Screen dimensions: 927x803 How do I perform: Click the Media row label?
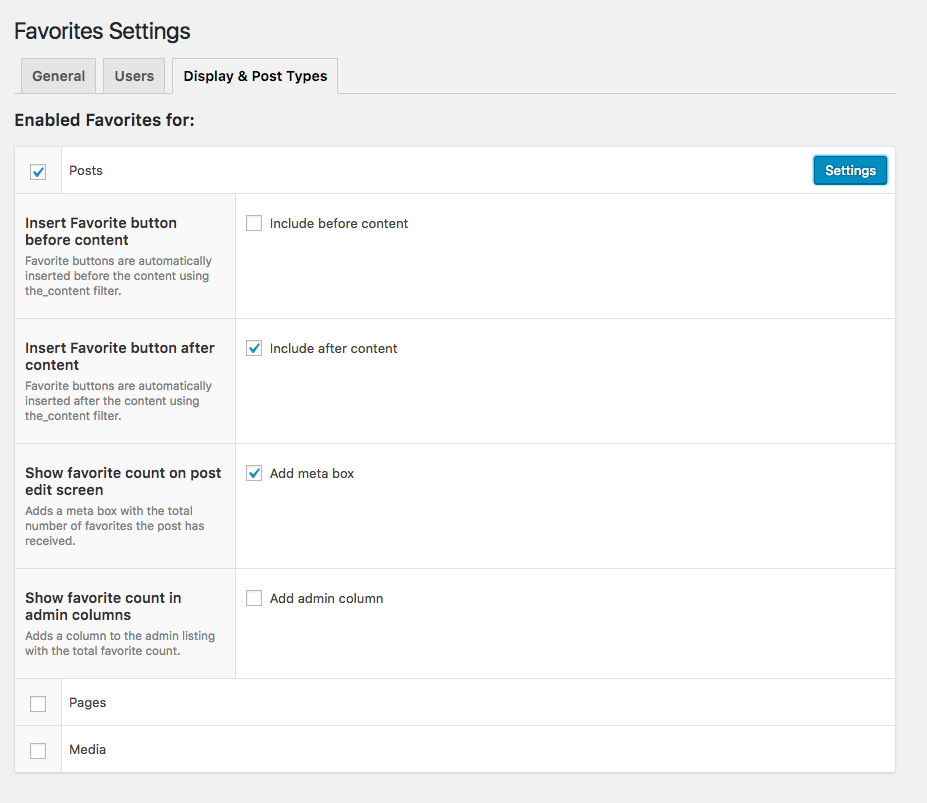(88, 750)
